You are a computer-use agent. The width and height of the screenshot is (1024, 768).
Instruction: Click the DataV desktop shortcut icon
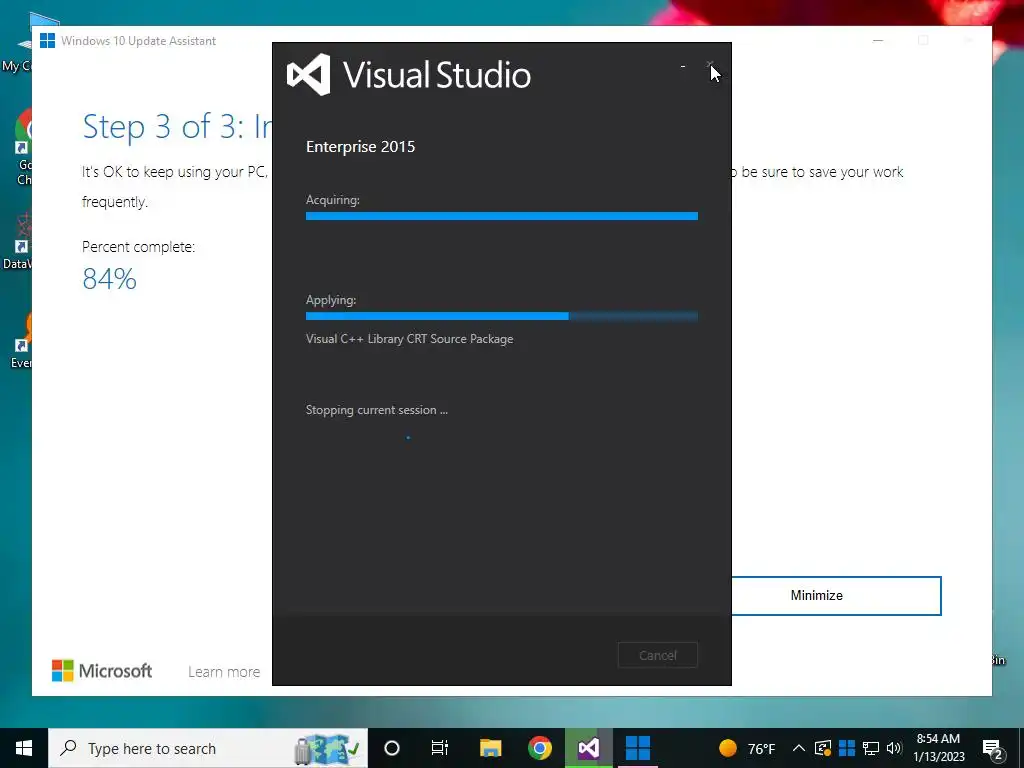pos(18,240)
